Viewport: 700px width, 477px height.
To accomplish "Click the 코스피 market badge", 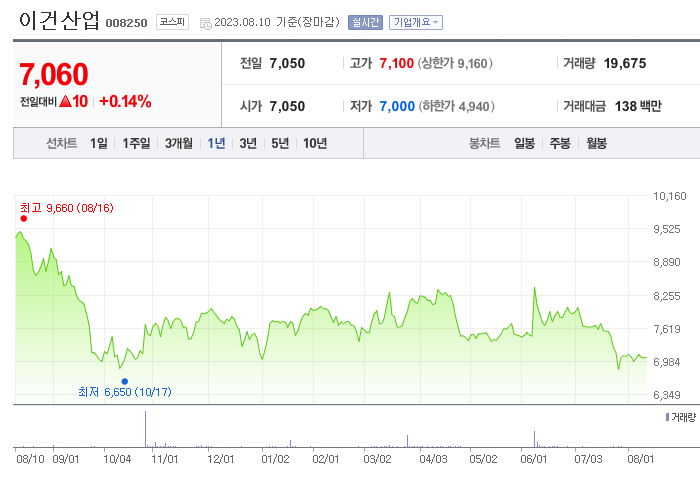I will (172, 22).
